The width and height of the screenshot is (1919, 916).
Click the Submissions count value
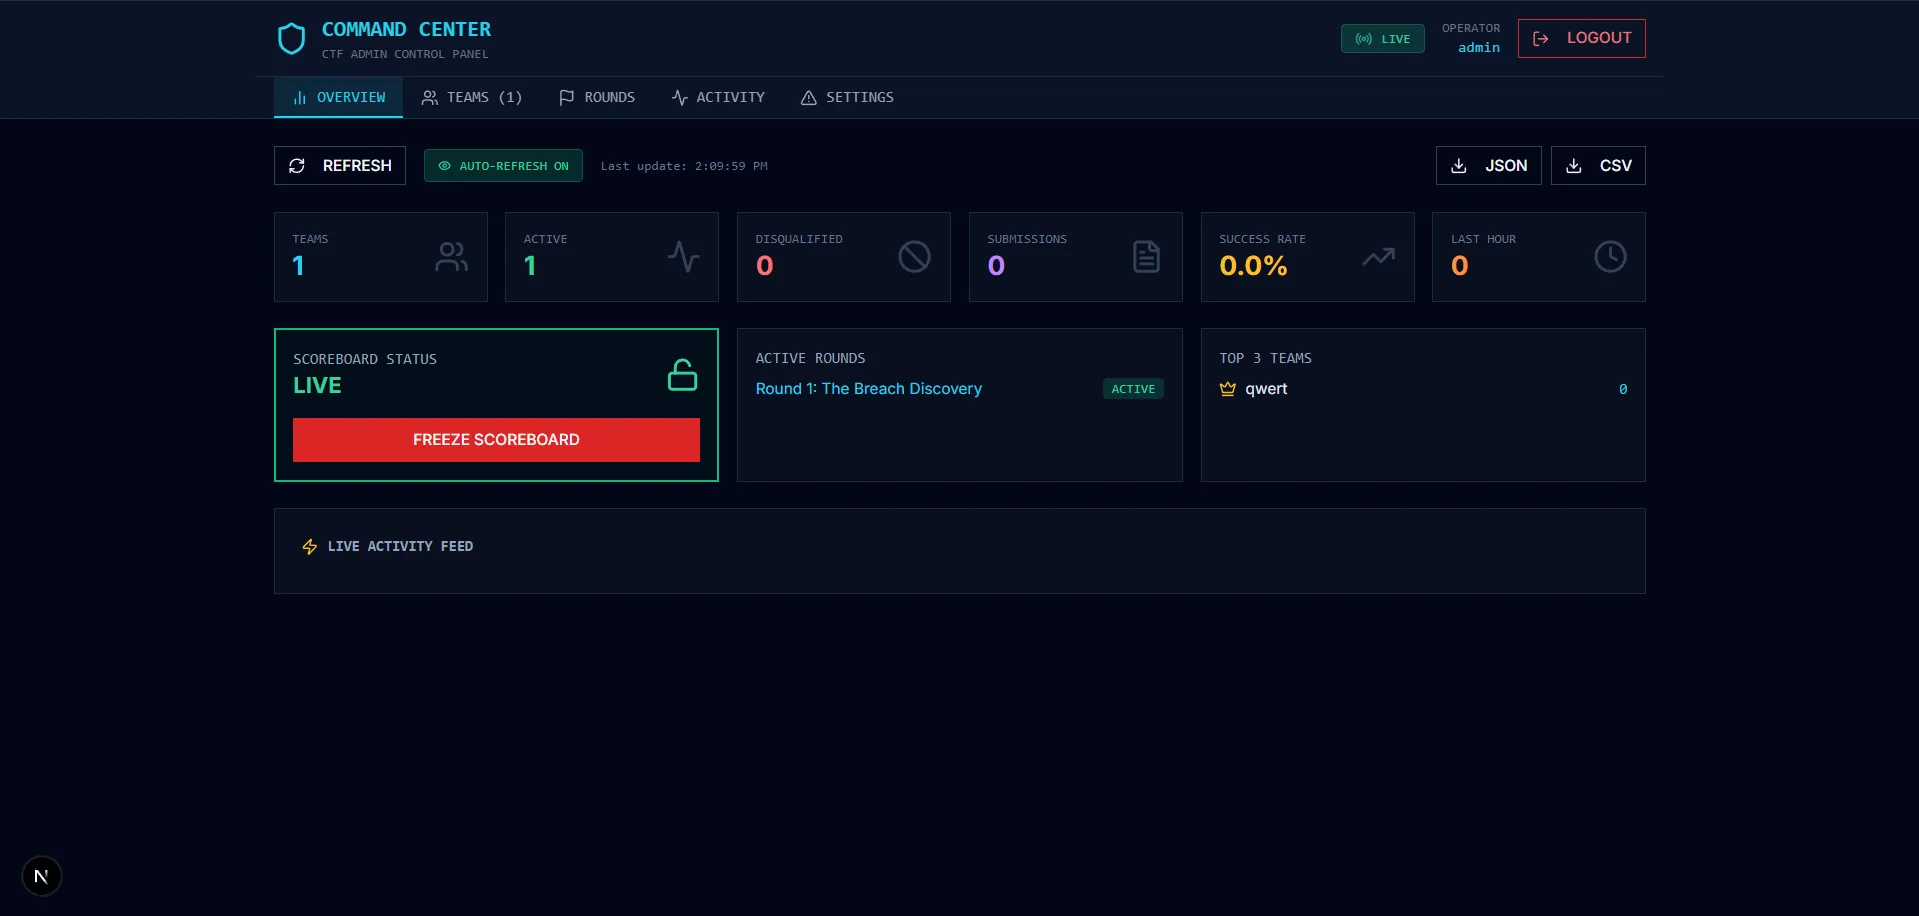(996, 266)
